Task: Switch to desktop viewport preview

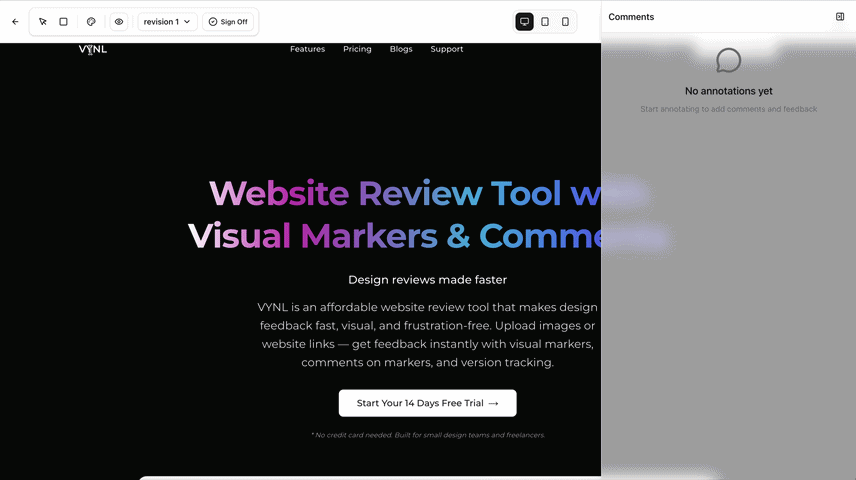Action: click(x=525, y=22)
